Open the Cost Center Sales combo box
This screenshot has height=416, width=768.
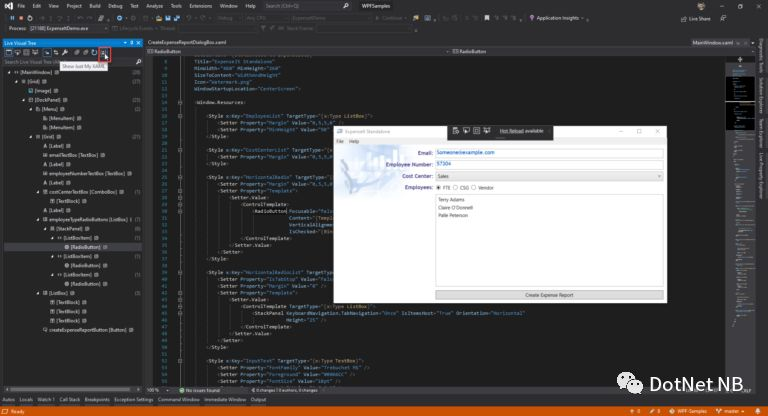tap(549, 176)
